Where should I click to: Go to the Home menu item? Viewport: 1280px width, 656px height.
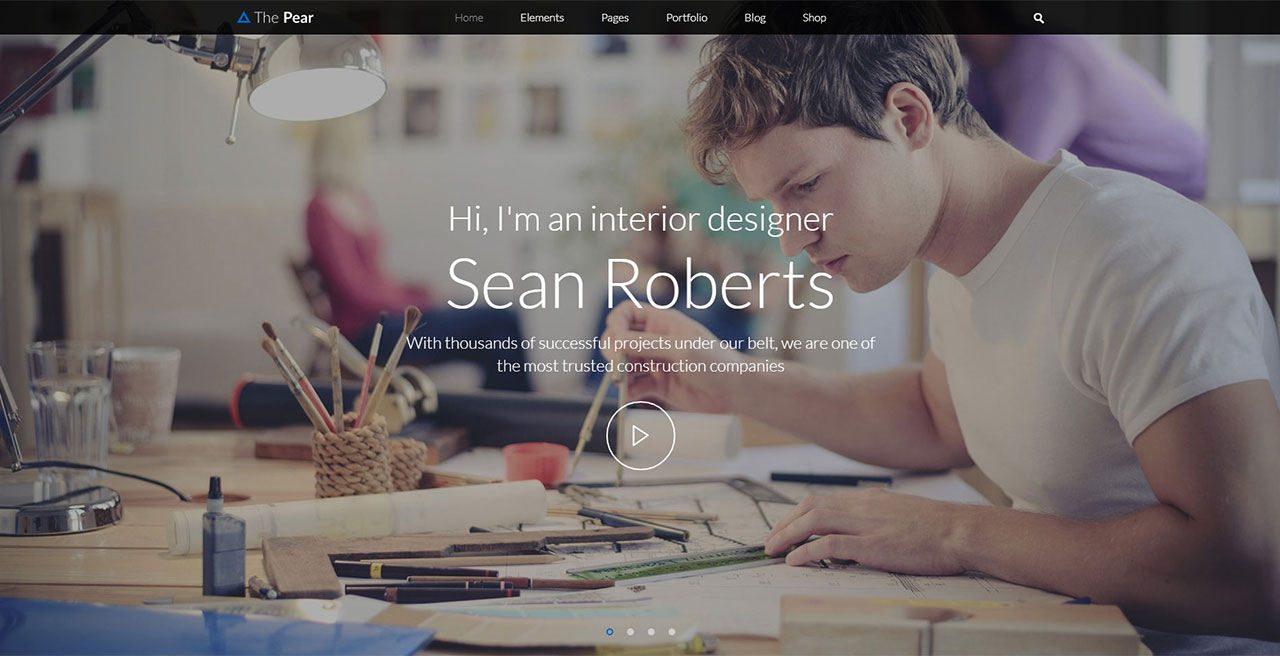pyautogui.click(x=469, y=18)
